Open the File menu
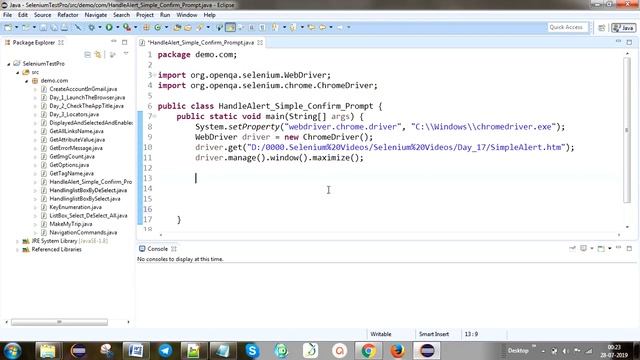The height and width of the screenshot is (360, 640). tap(7, 15)
